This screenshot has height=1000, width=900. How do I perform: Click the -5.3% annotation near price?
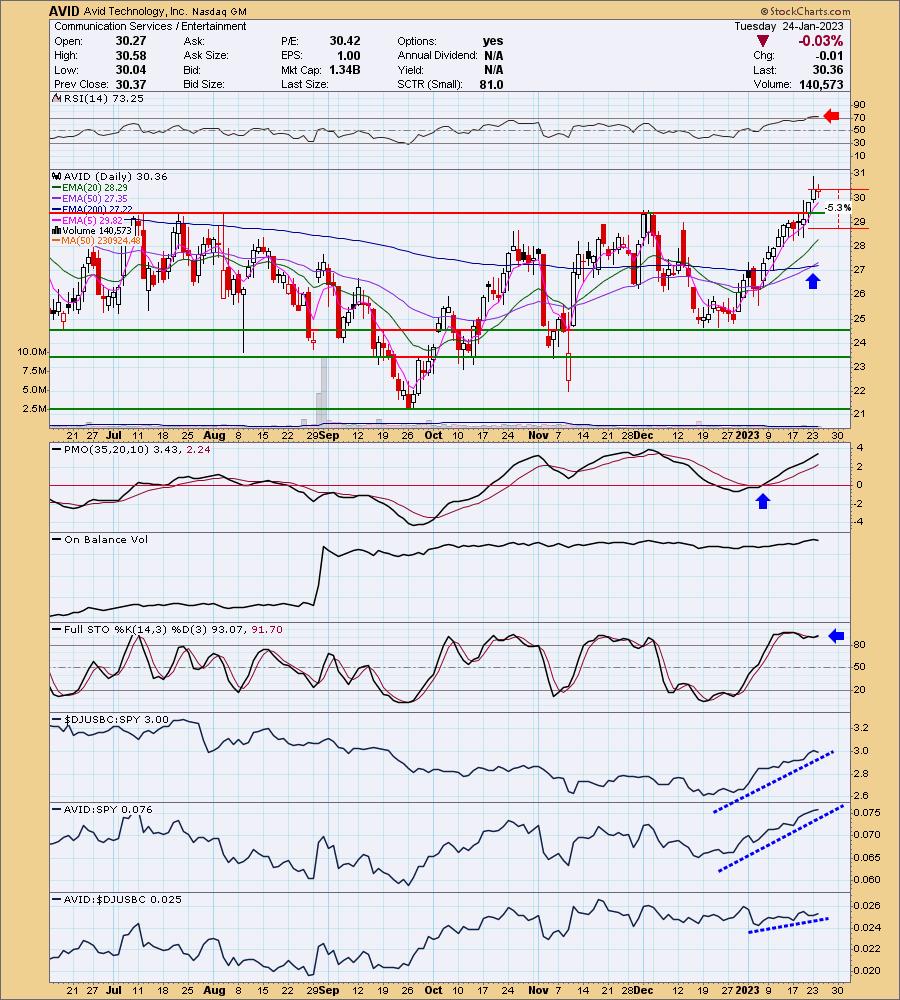pos(837,208)
